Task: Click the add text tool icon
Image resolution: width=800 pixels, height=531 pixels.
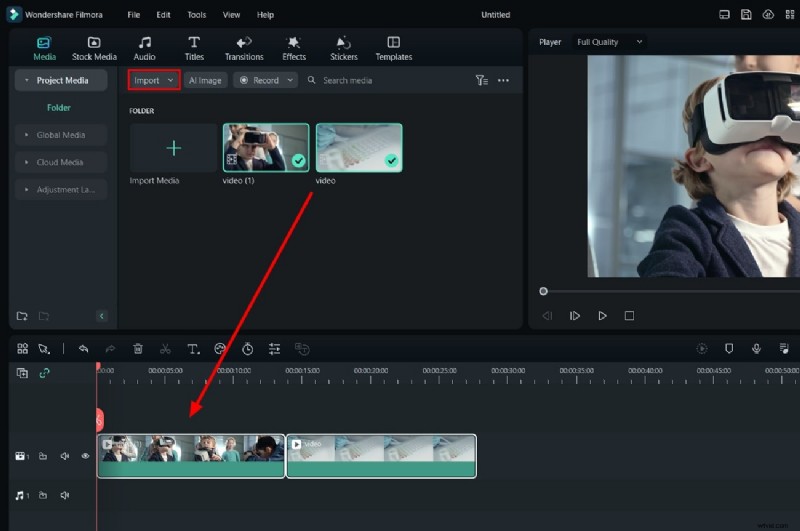Action: 193,349
